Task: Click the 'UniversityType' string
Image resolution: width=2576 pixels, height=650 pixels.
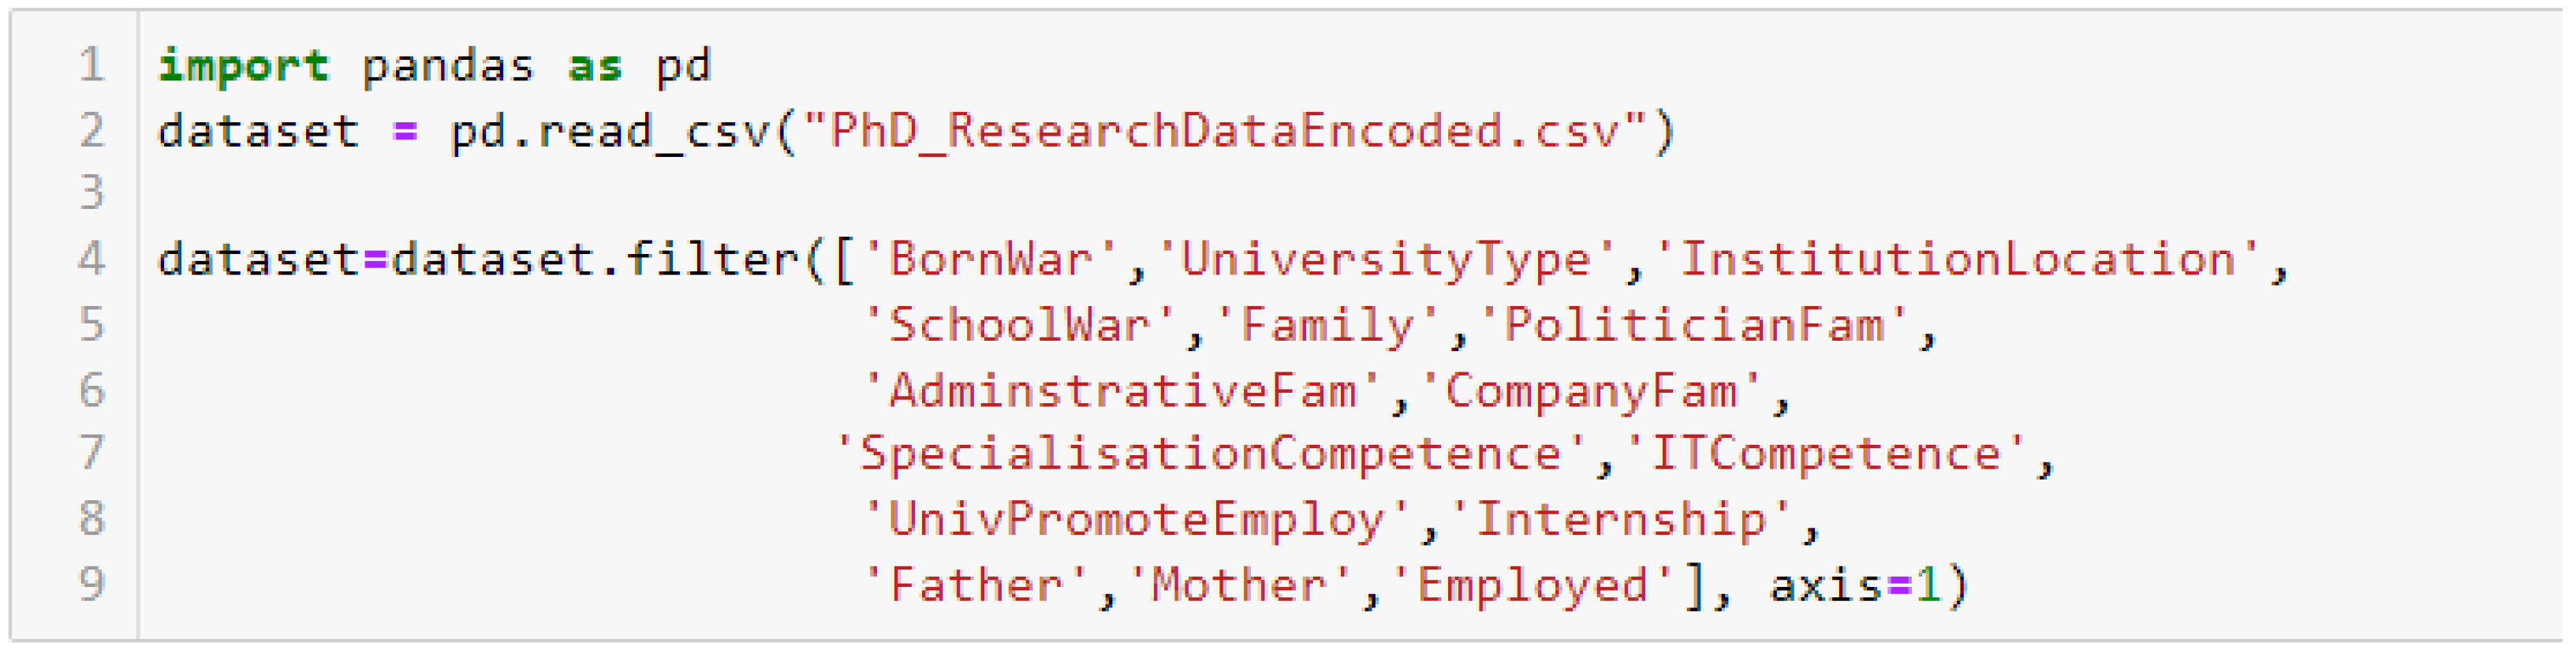Action: [1385, 260]
